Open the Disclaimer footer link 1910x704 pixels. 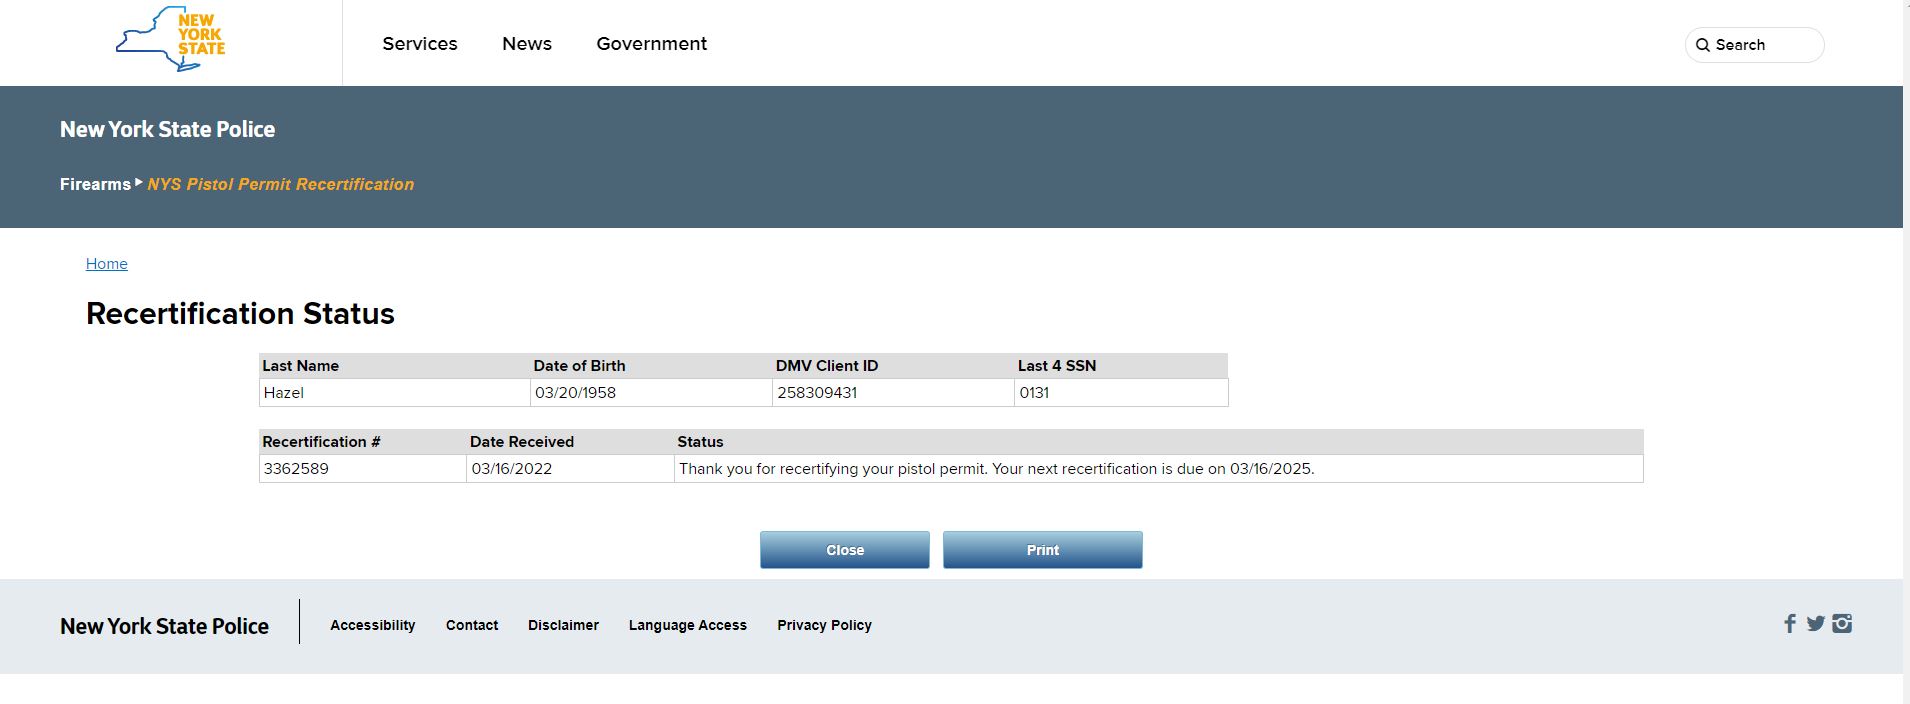pos(564,625)
